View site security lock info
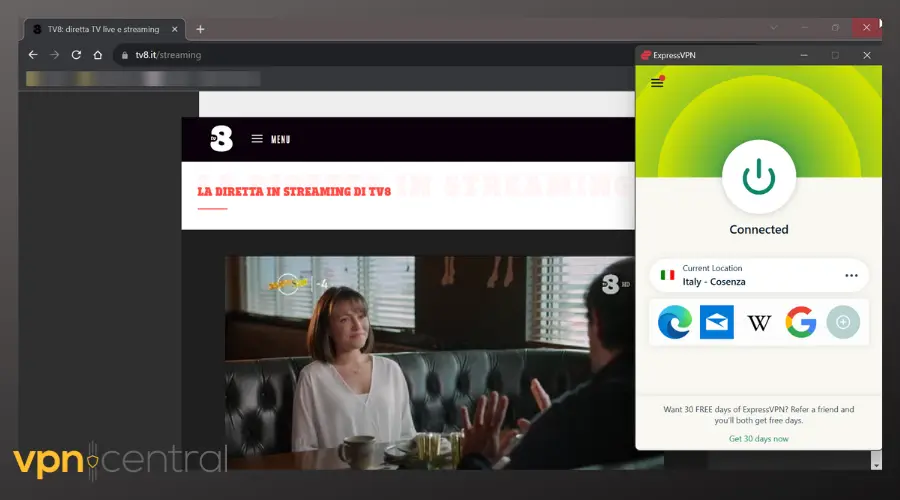 coord(125,55)
